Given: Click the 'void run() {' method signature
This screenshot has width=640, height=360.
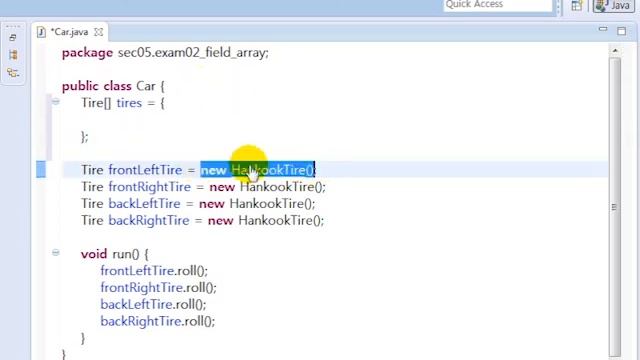Looking at the screenshot, I should click(x=115, y=254).
